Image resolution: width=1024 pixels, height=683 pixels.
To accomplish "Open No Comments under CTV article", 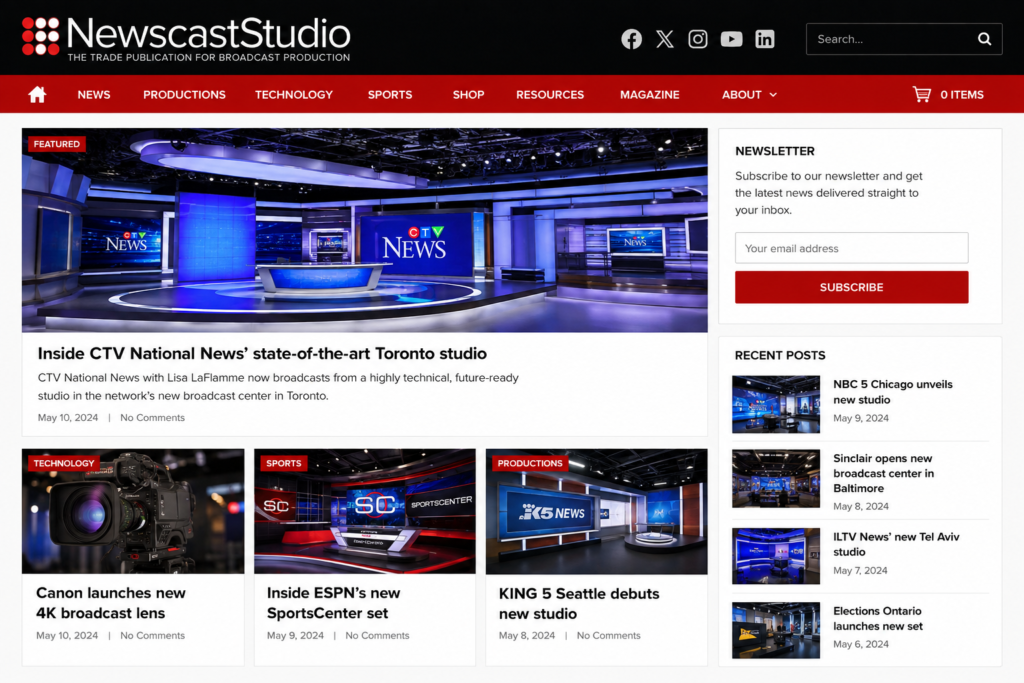I will coord(152,417).
